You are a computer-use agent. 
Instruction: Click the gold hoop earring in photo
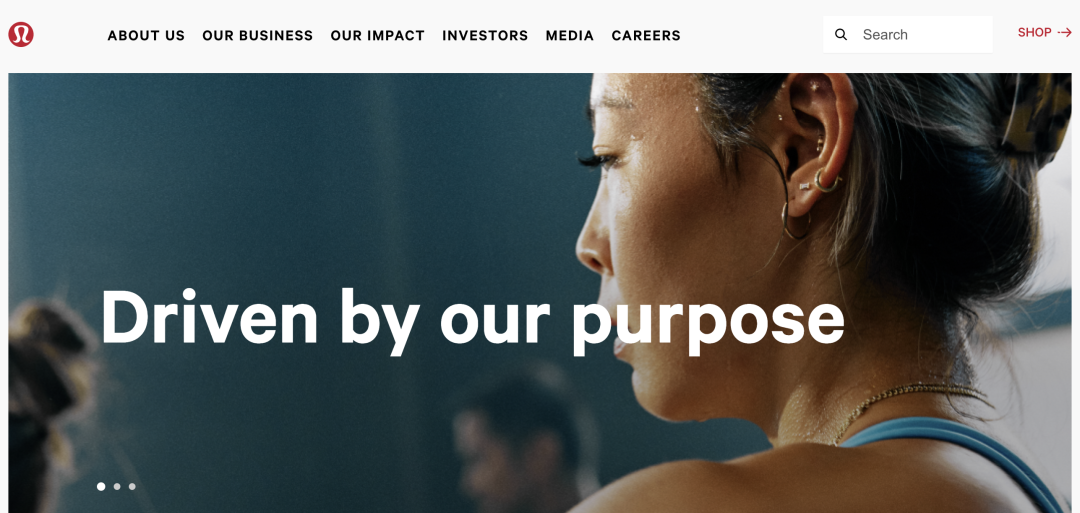(794, 220)
